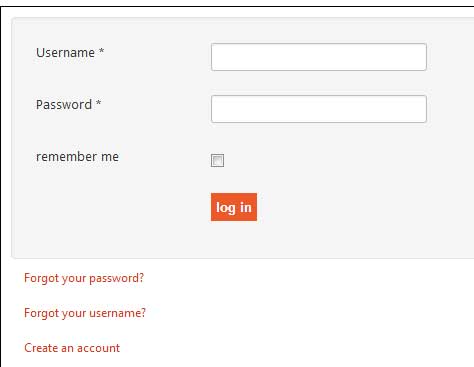Open the Forgot your password link
The width and height of the screenshot is (474, 367).
(84, 278)
